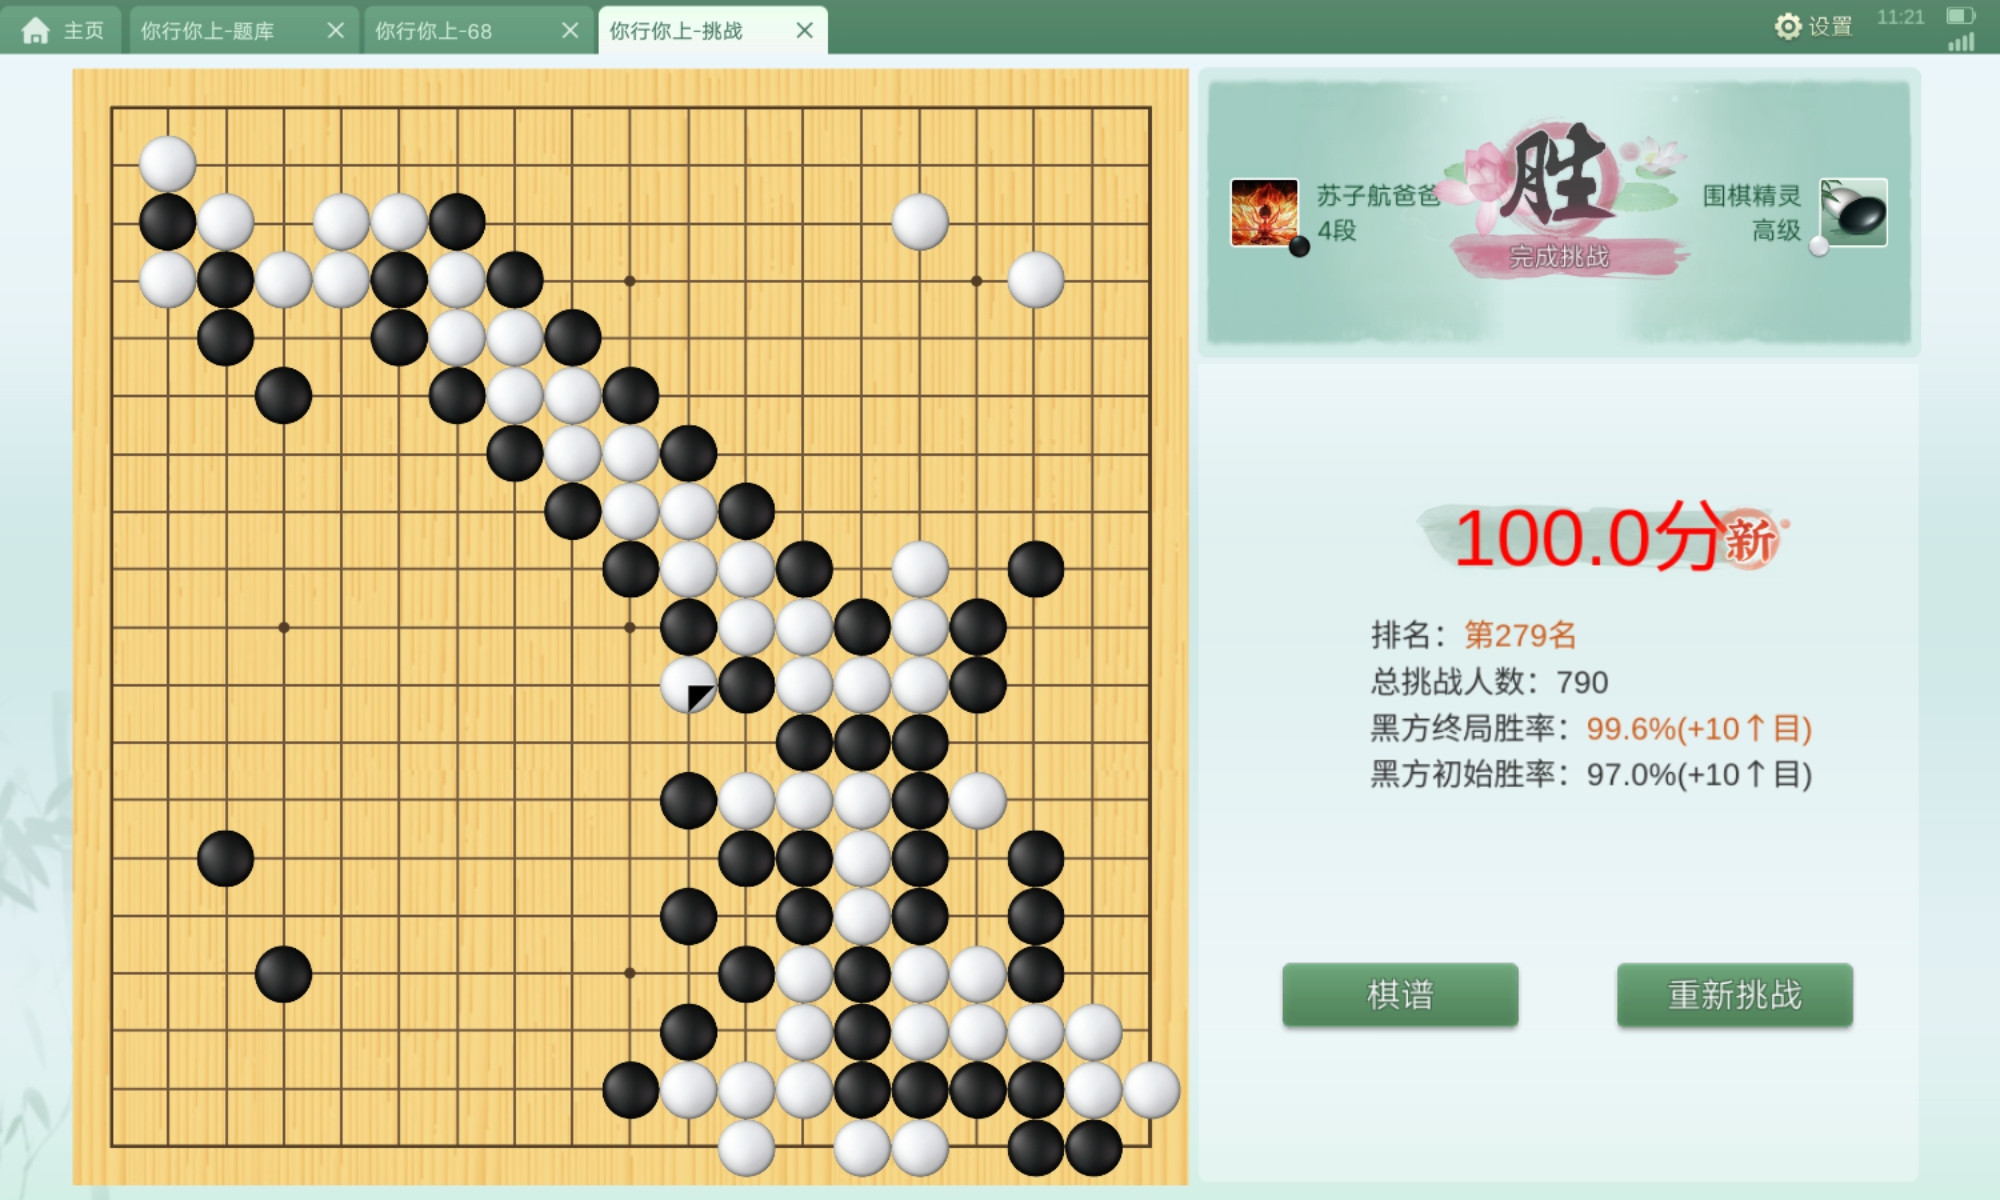Screen dimensions: 2000x1200
Task: Click the 重新挑战 retry button
Action: [x=1735, y=995]
